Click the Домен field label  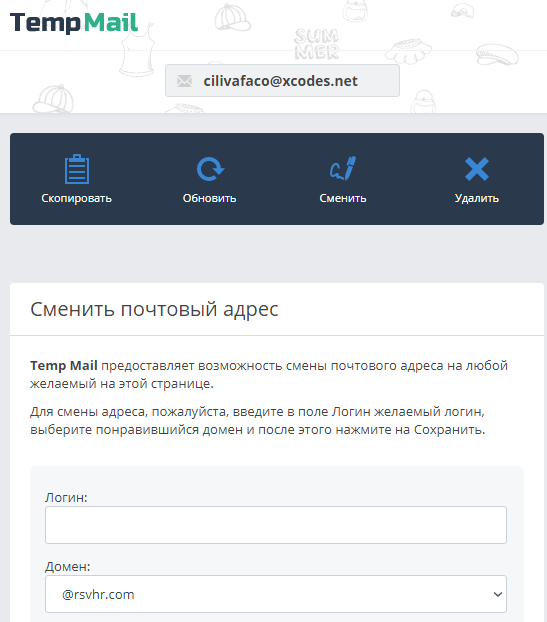click(x=67, y=566)
